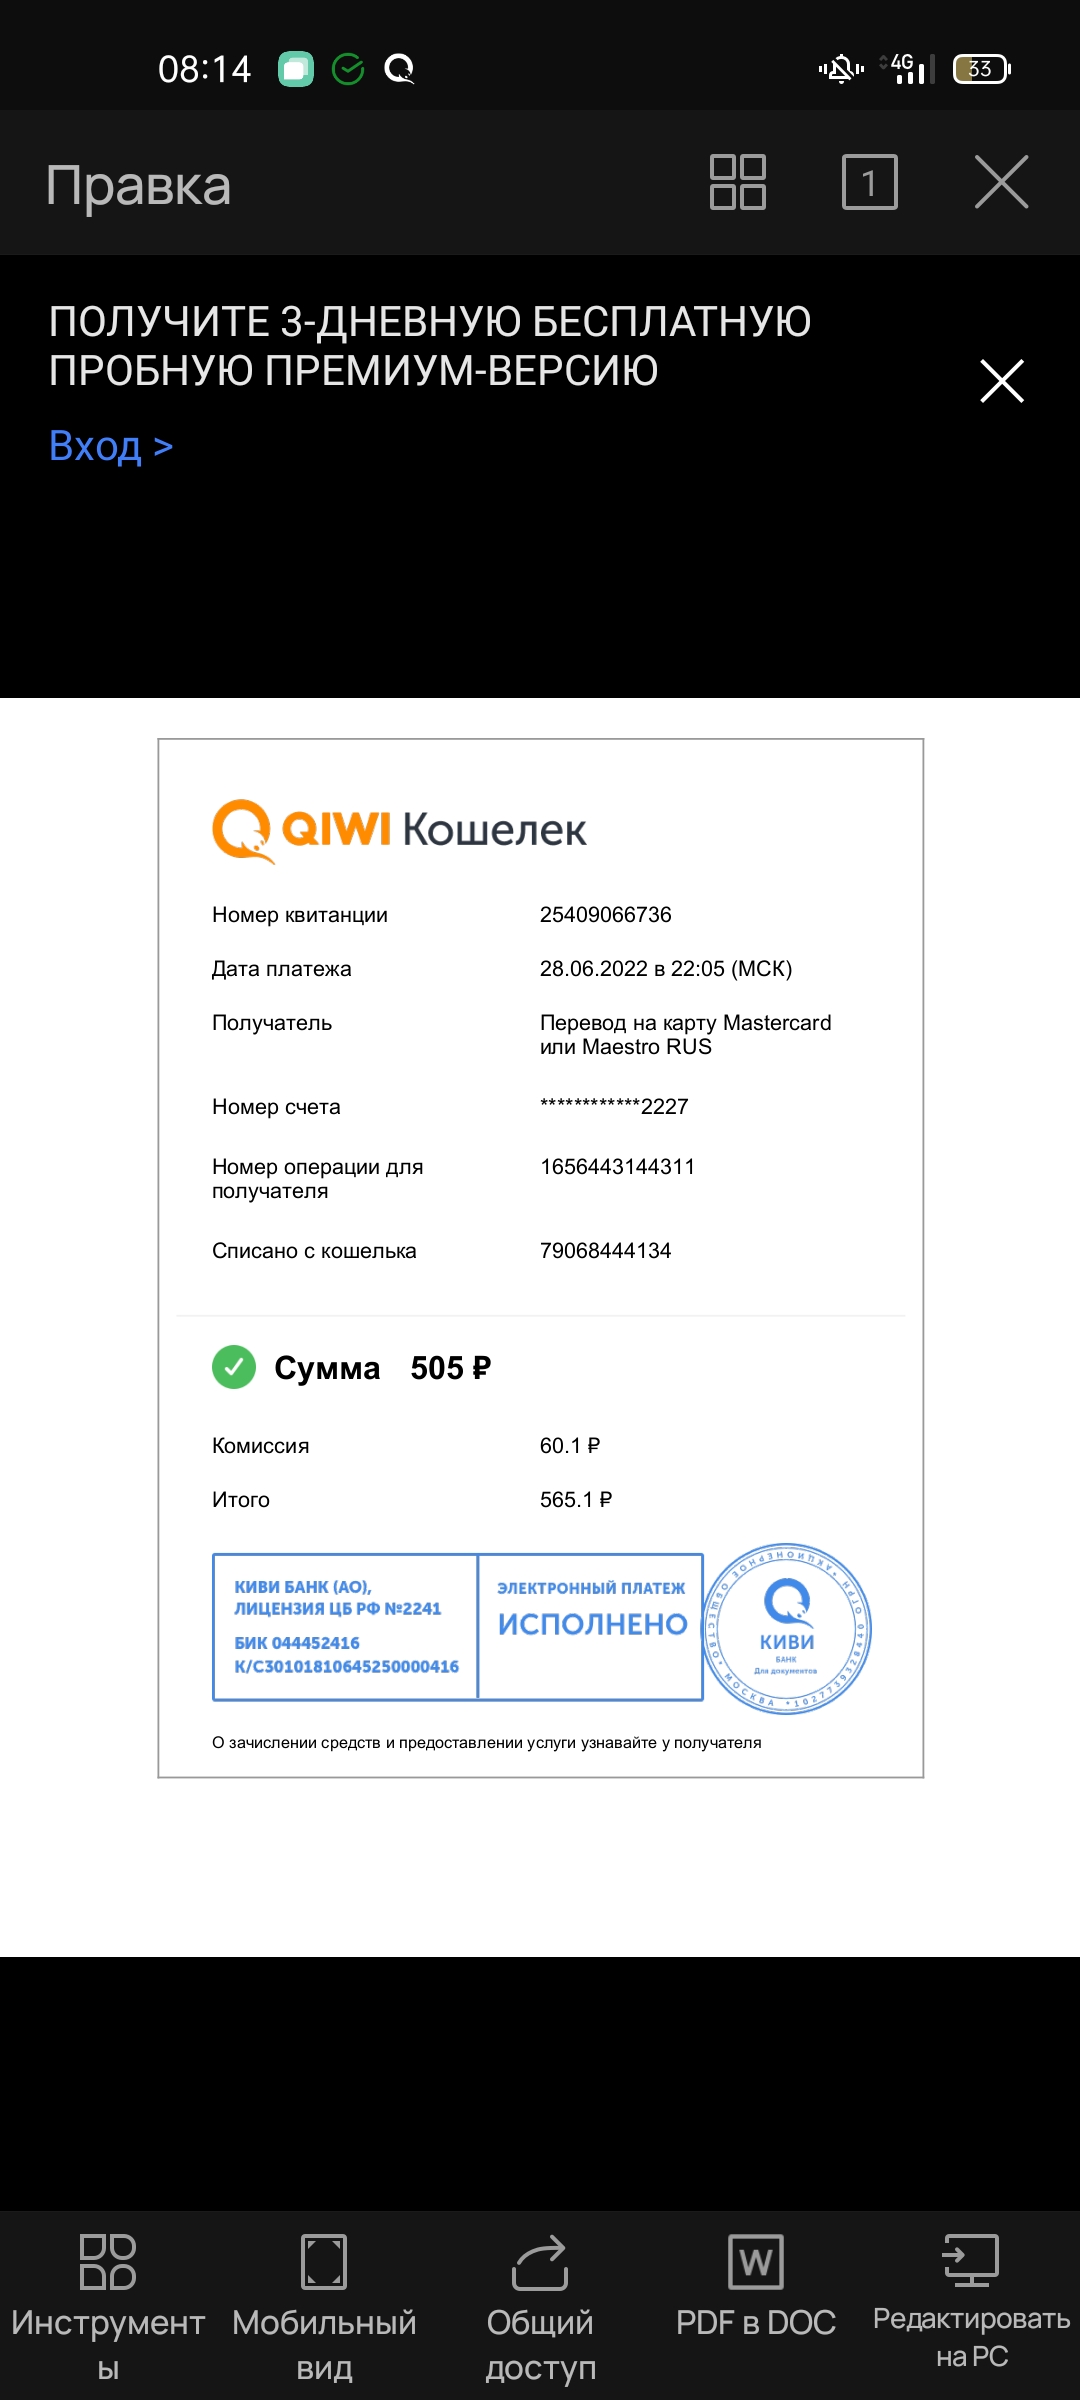The image size is (1080, 2400).
Task: Tap the ИСПОЛНЕНО payment status stamp
Action: [591, 1627]
